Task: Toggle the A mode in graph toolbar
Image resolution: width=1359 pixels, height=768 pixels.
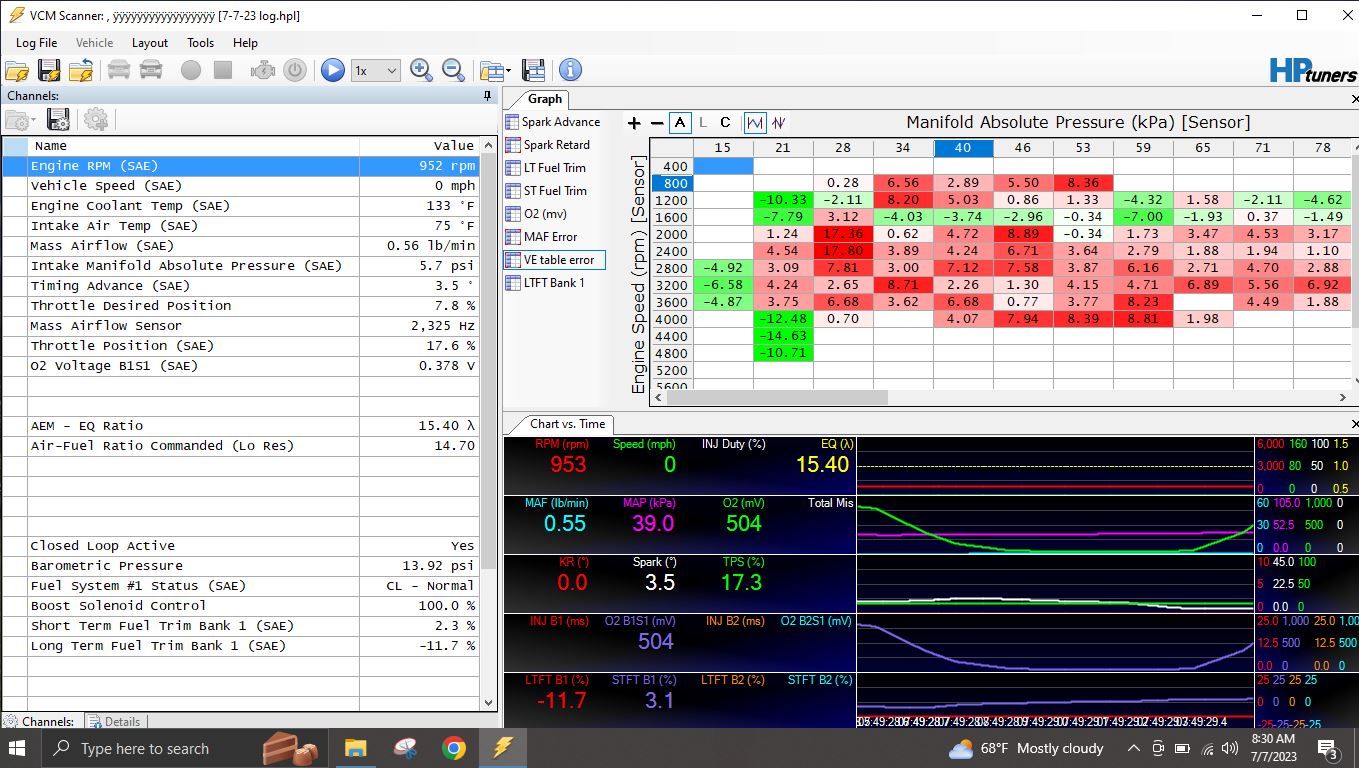Action: click(681, 123)
